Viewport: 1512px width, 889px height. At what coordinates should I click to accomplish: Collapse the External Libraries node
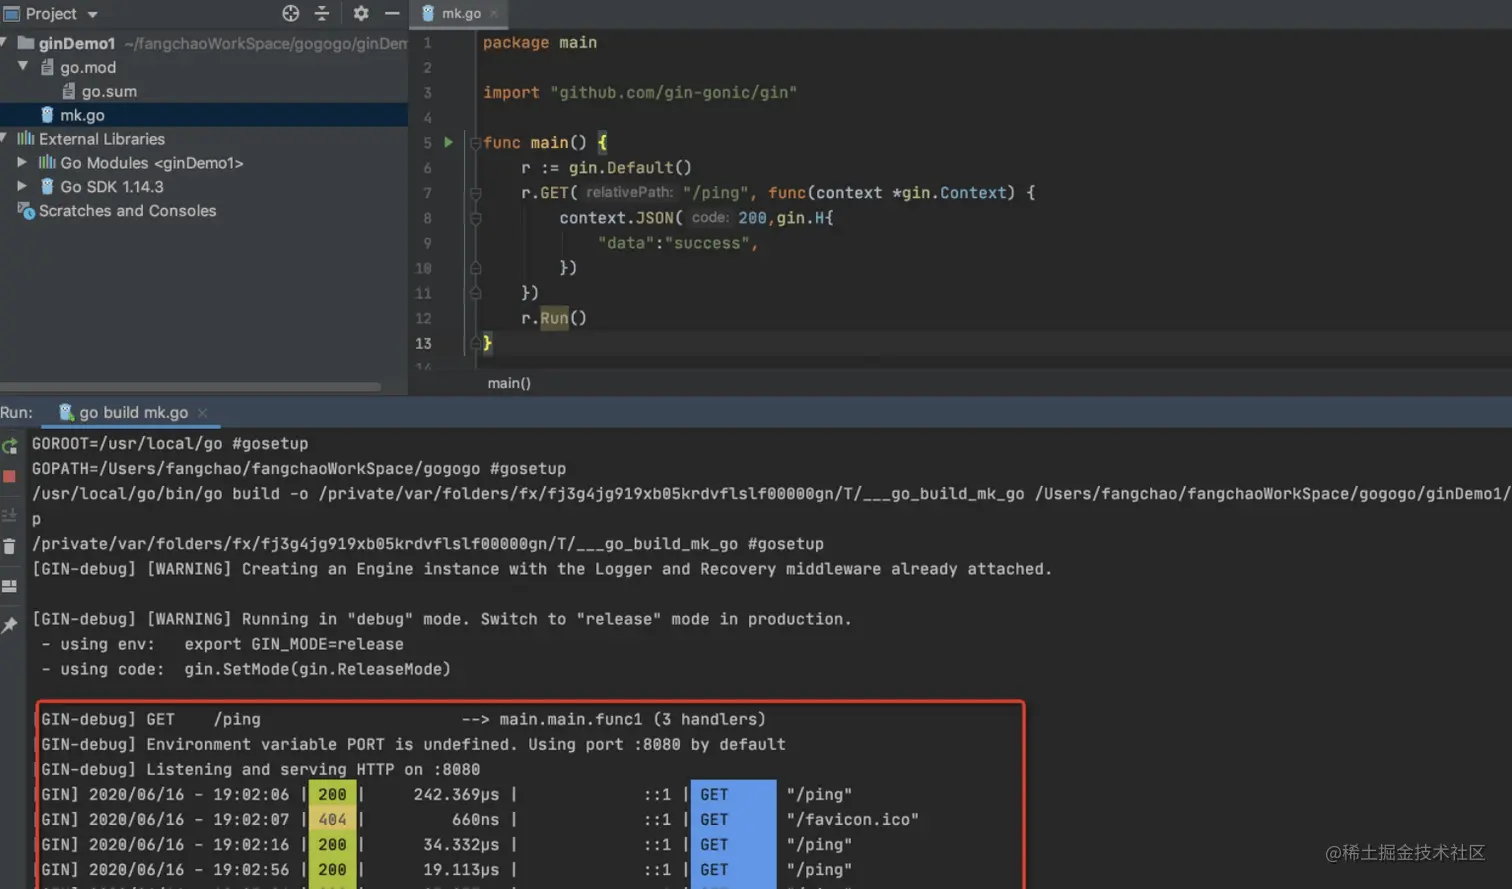pyautogui.click(x=5, y=138)
